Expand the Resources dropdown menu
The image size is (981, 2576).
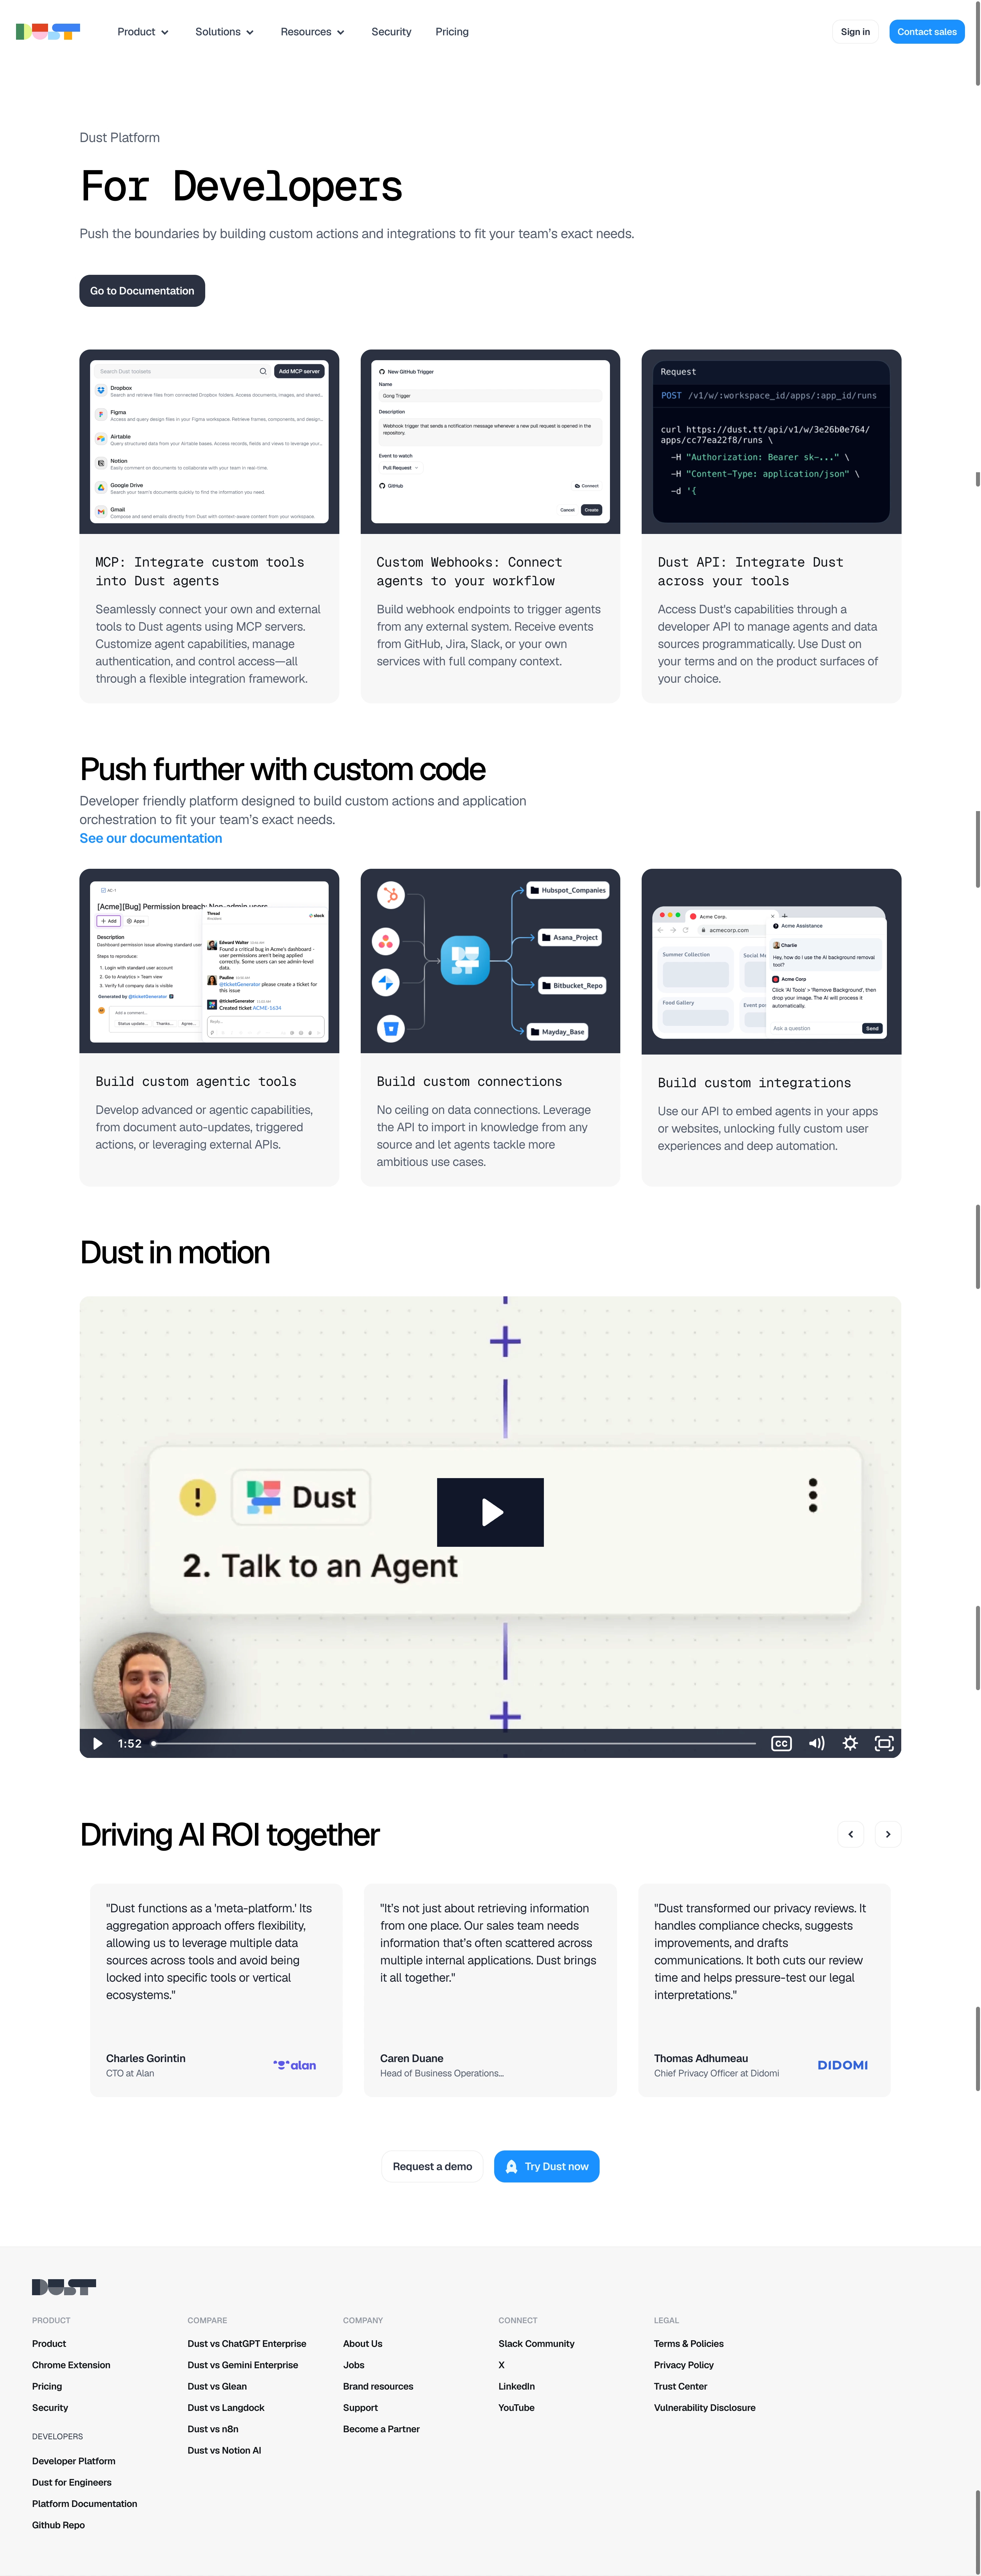[312, 32]
